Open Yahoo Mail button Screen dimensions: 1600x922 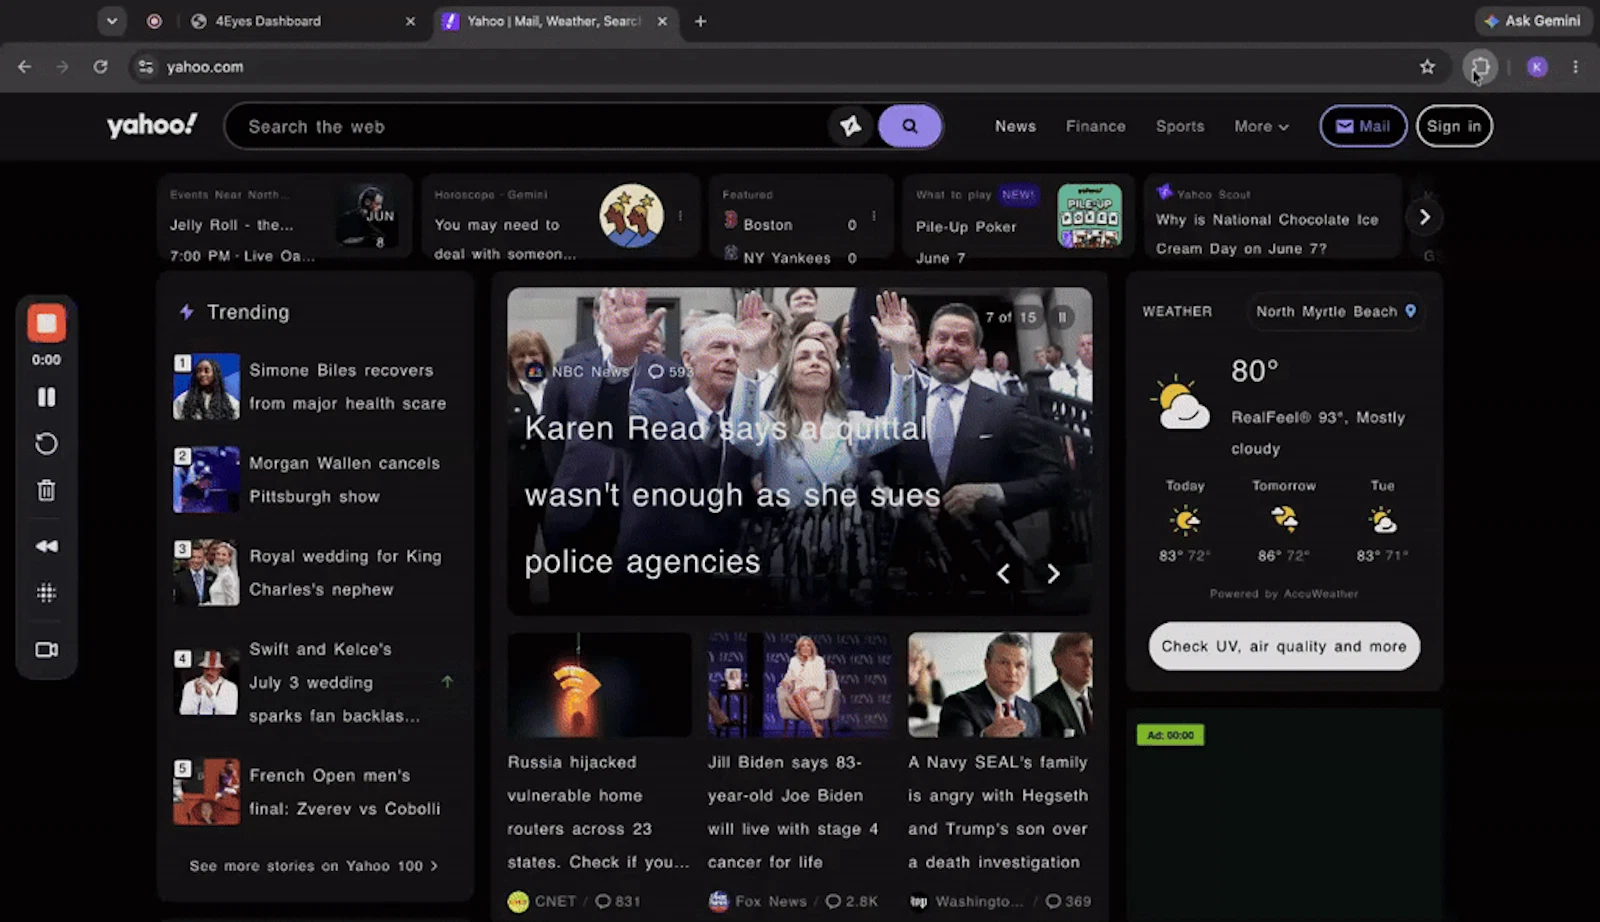click(1363, 126)
